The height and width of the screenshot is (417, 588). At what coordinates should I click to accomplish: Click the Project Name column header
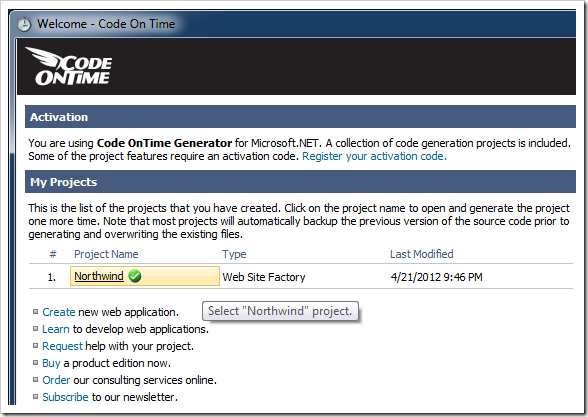(106, 254)
